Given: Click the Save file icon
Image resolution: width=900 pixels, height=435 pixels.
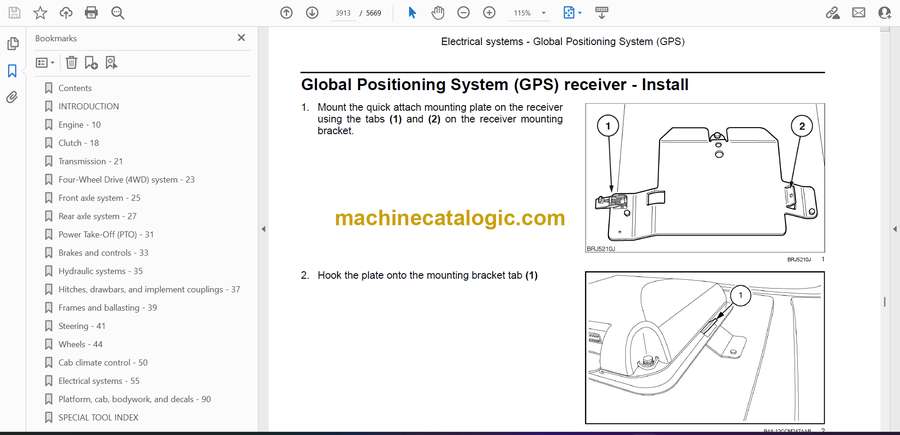Looking at the screenshot, I should 14,13.
